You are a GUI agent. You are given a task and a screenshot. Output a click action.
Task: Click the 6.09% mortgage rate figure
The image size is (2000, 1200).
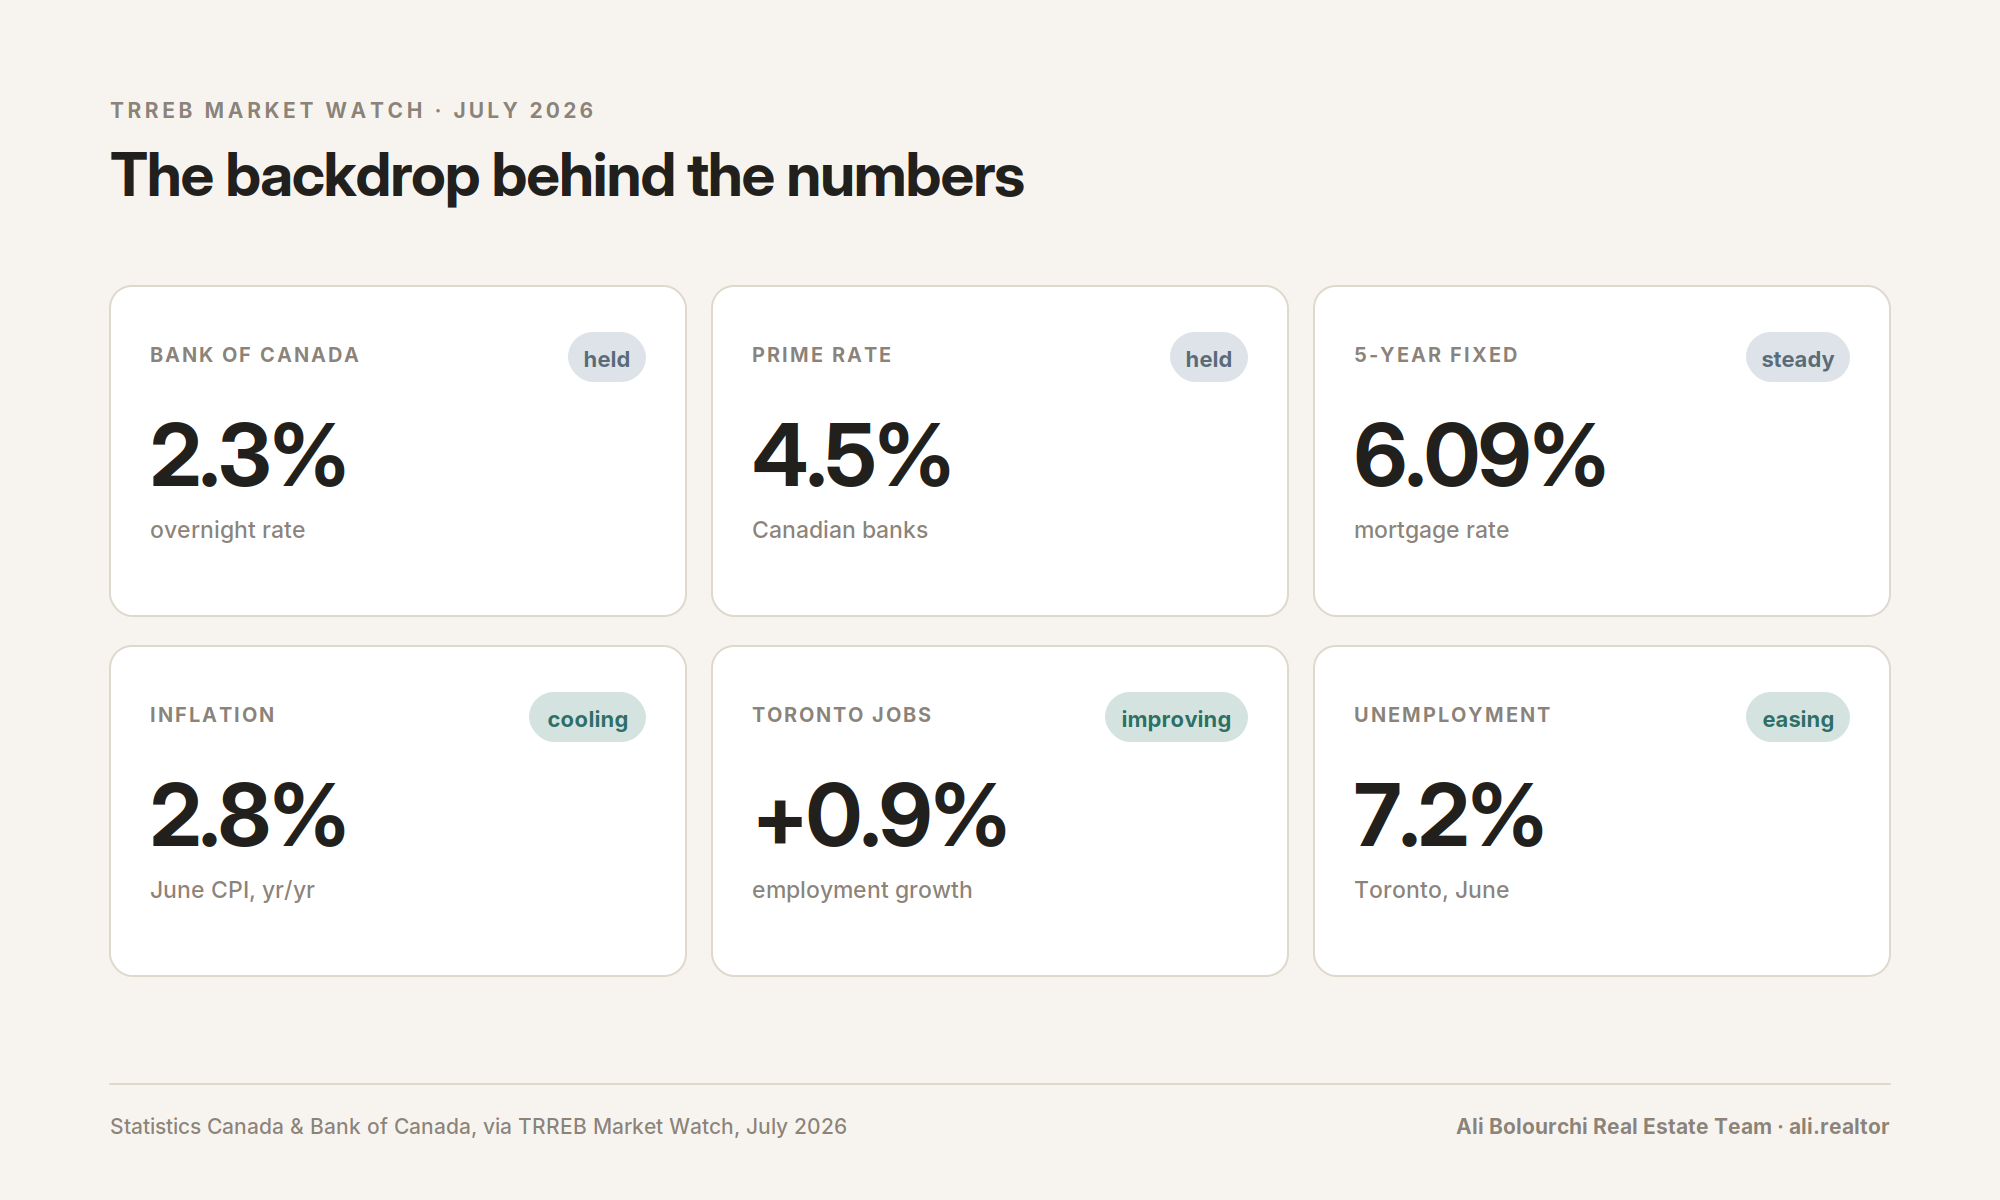(1479, 456)
